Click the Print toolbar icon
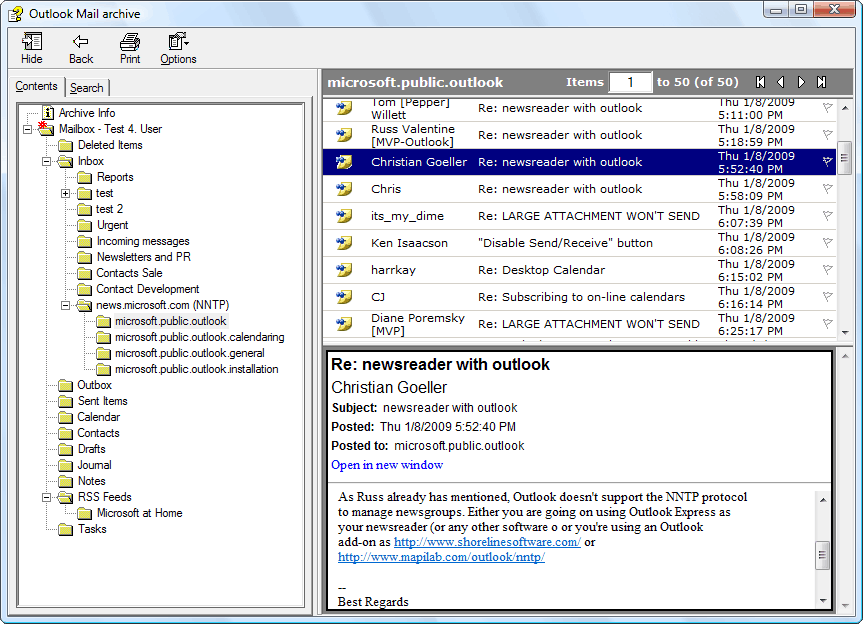 click(130, 42)
